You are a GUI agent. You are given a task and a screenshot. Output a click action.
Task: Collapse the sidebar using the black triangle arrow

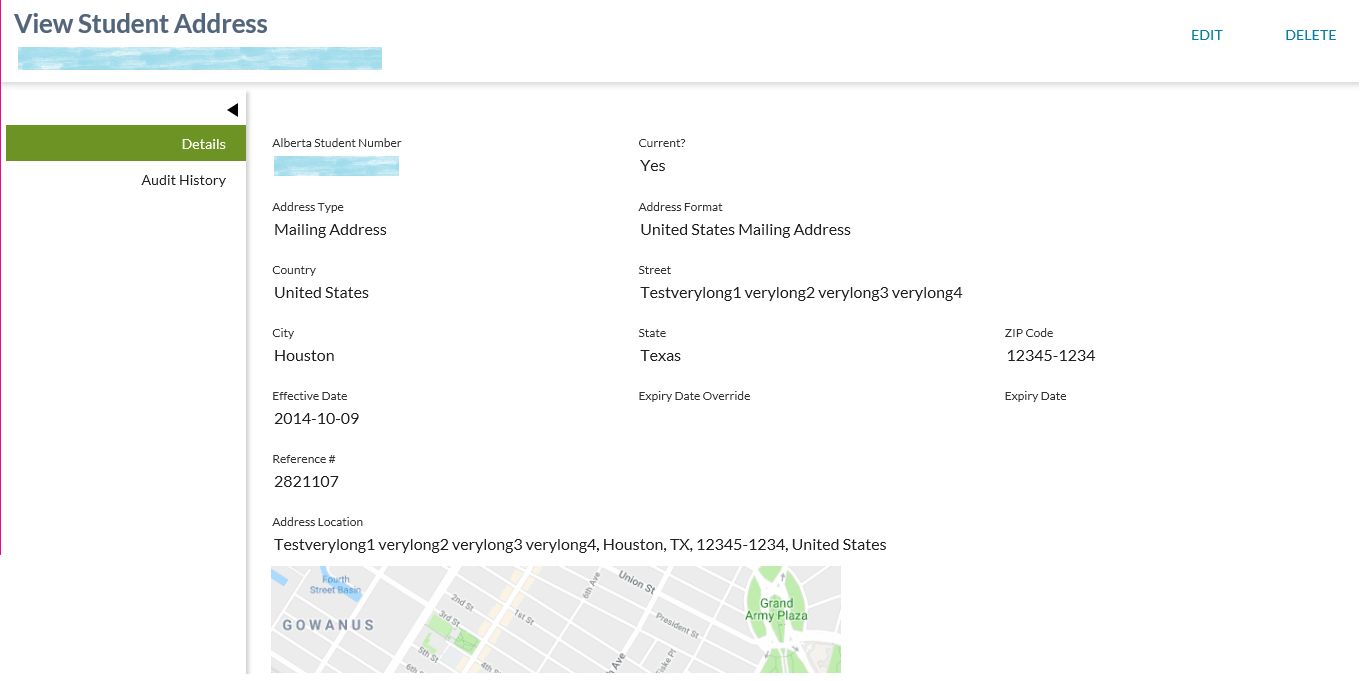click(232, 110)
